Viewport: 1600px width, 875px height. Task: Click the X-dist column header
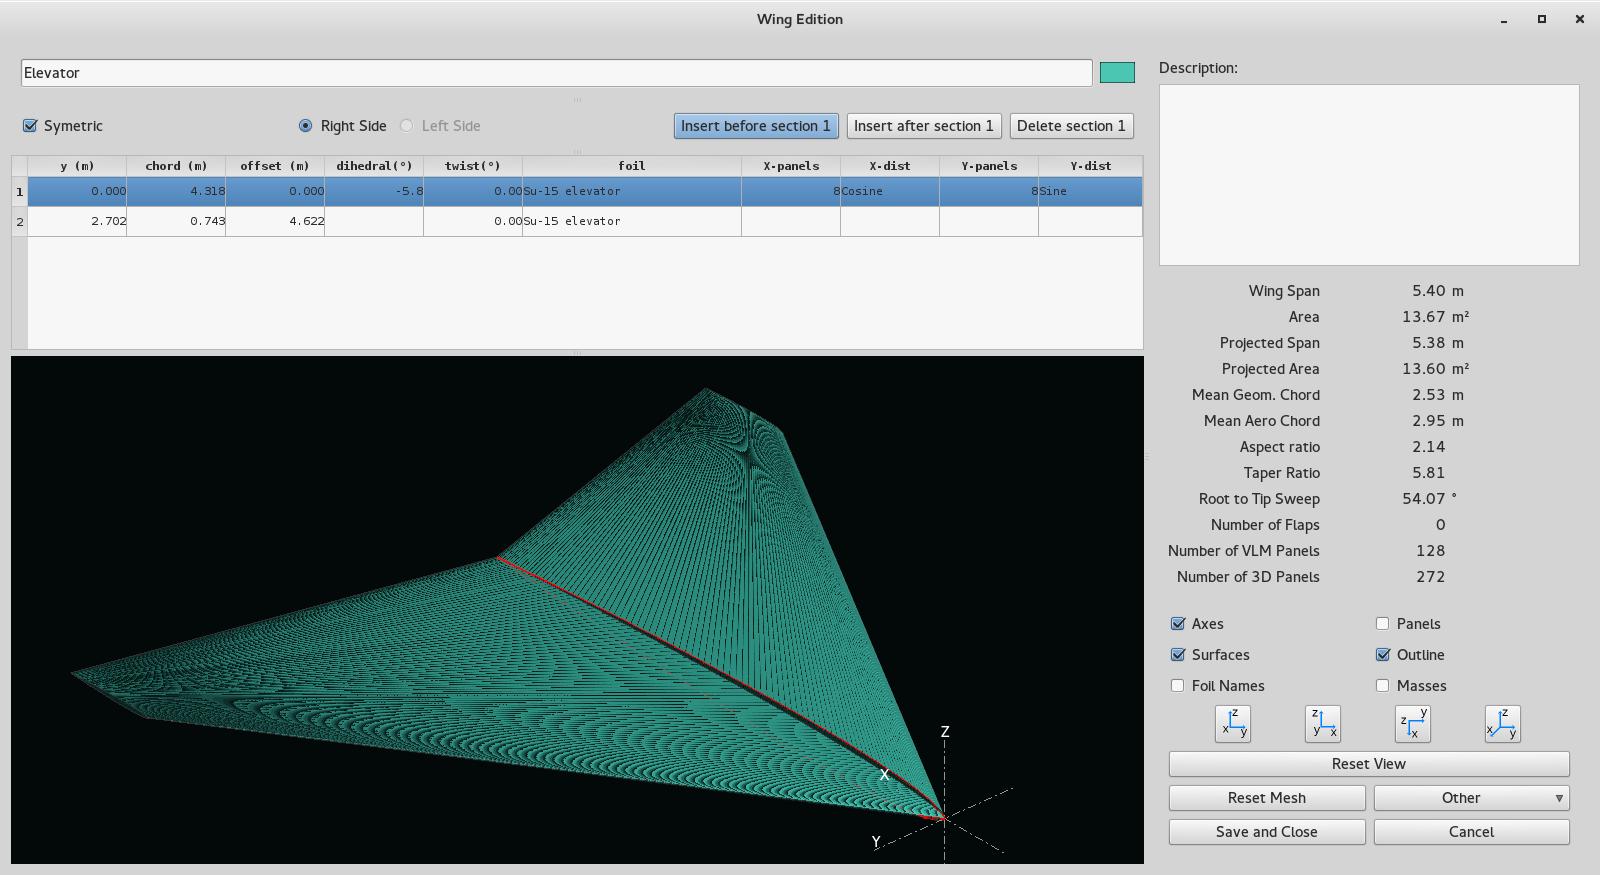890,166
